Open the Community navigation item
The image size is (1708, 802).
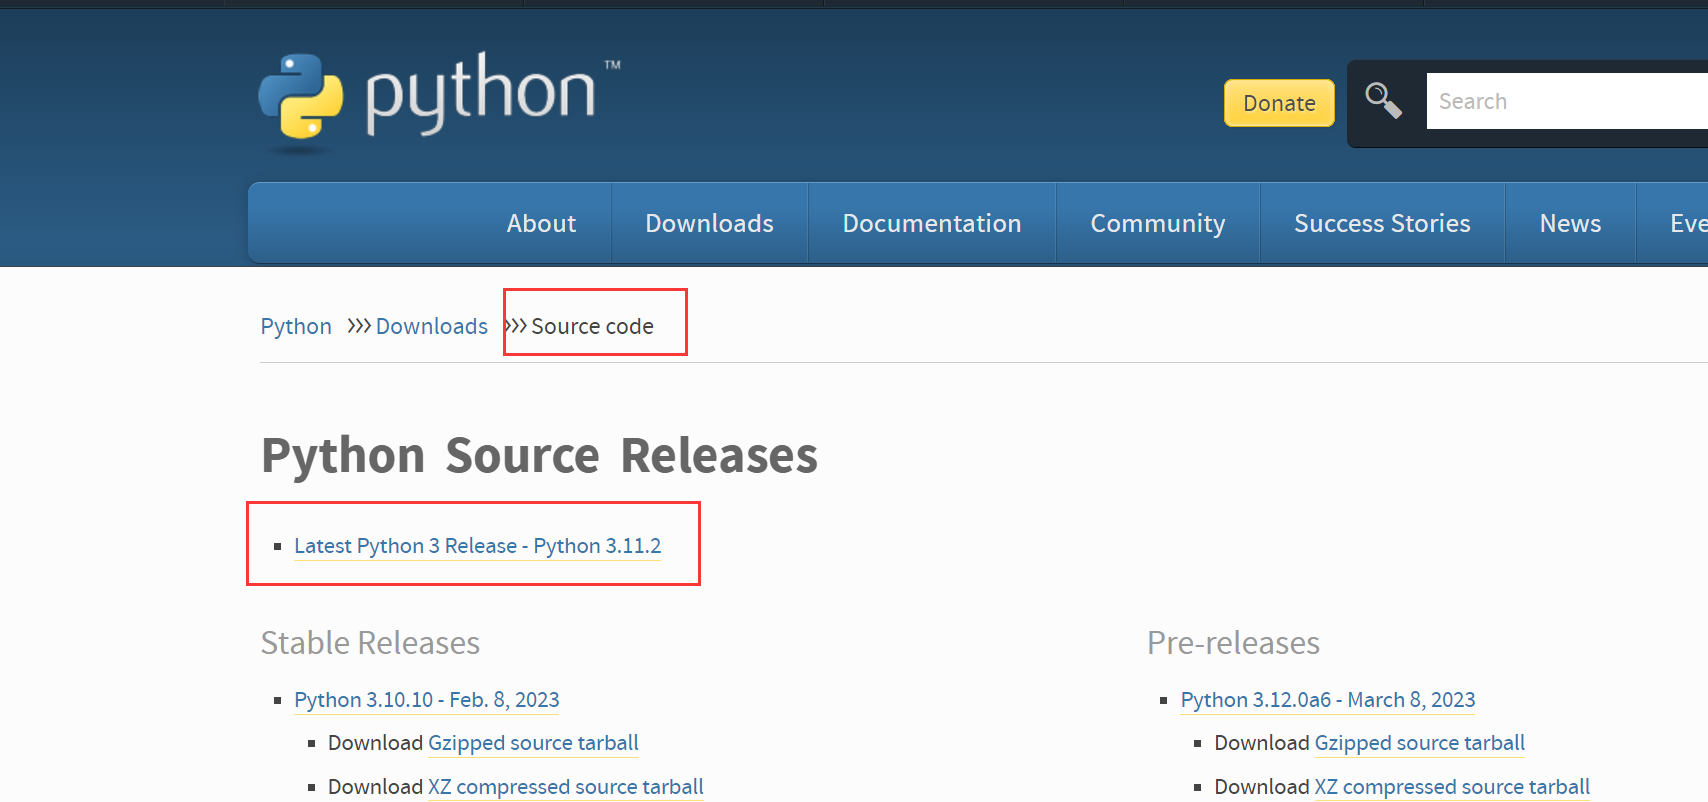click(x=1158, y=223)
